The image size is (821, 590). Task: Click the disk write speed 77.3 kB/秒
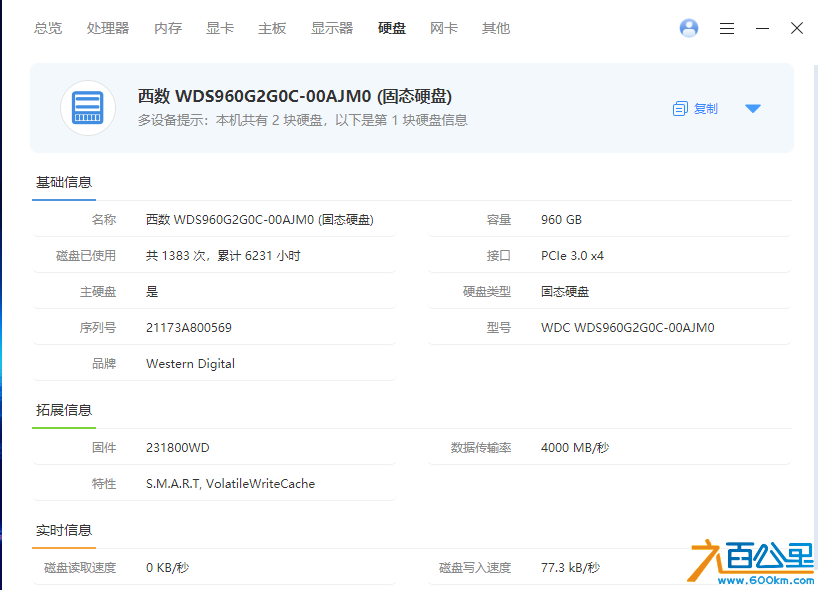[571, 568]
